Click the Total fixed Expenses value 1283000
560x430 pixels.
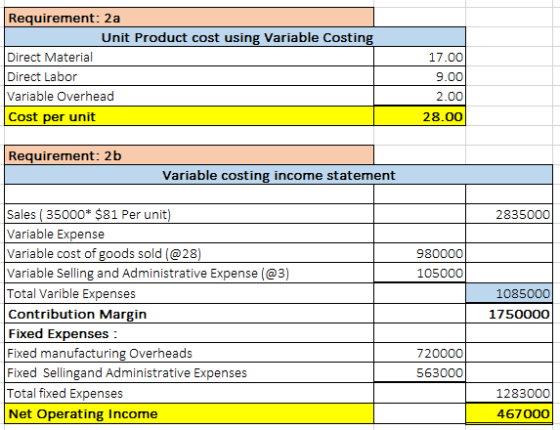point(509,393)
